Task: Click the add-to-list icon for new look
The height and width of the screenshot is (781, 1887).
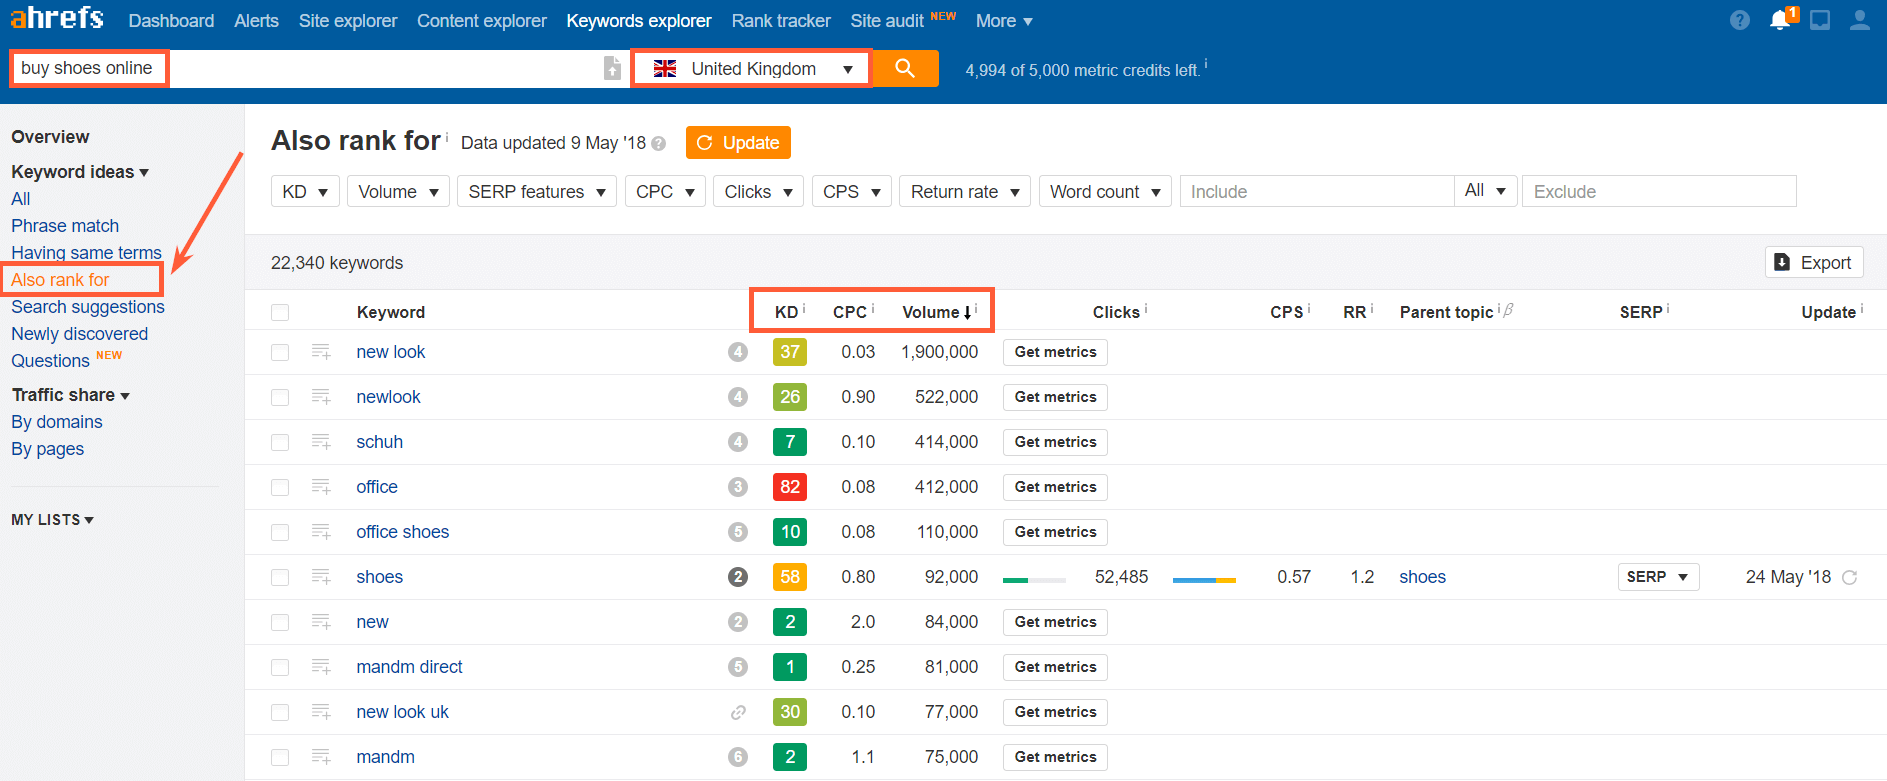Action: (x=321, y=352)
